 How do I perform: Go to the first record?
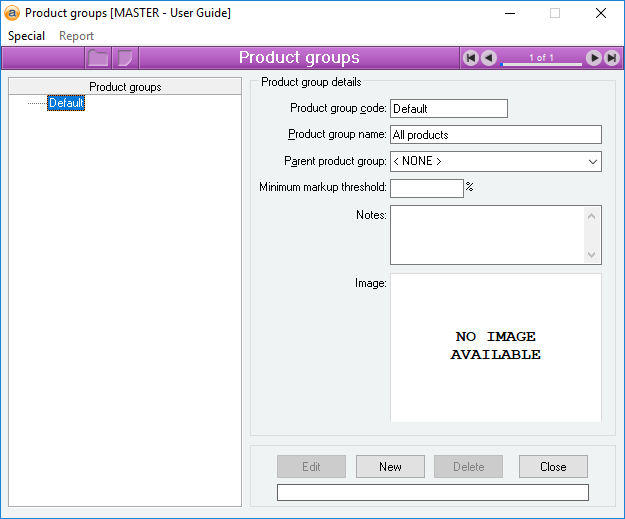coord(471,58)
